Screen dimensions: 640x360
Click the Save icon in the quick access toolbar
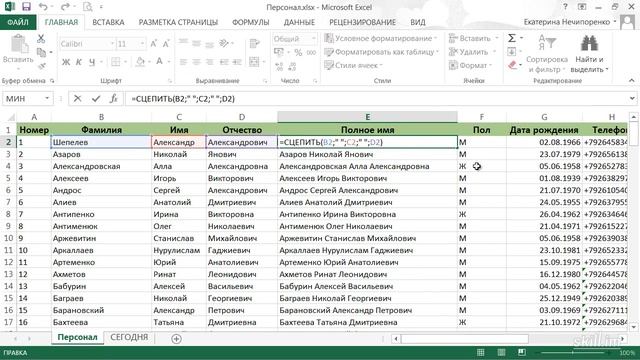26,7
